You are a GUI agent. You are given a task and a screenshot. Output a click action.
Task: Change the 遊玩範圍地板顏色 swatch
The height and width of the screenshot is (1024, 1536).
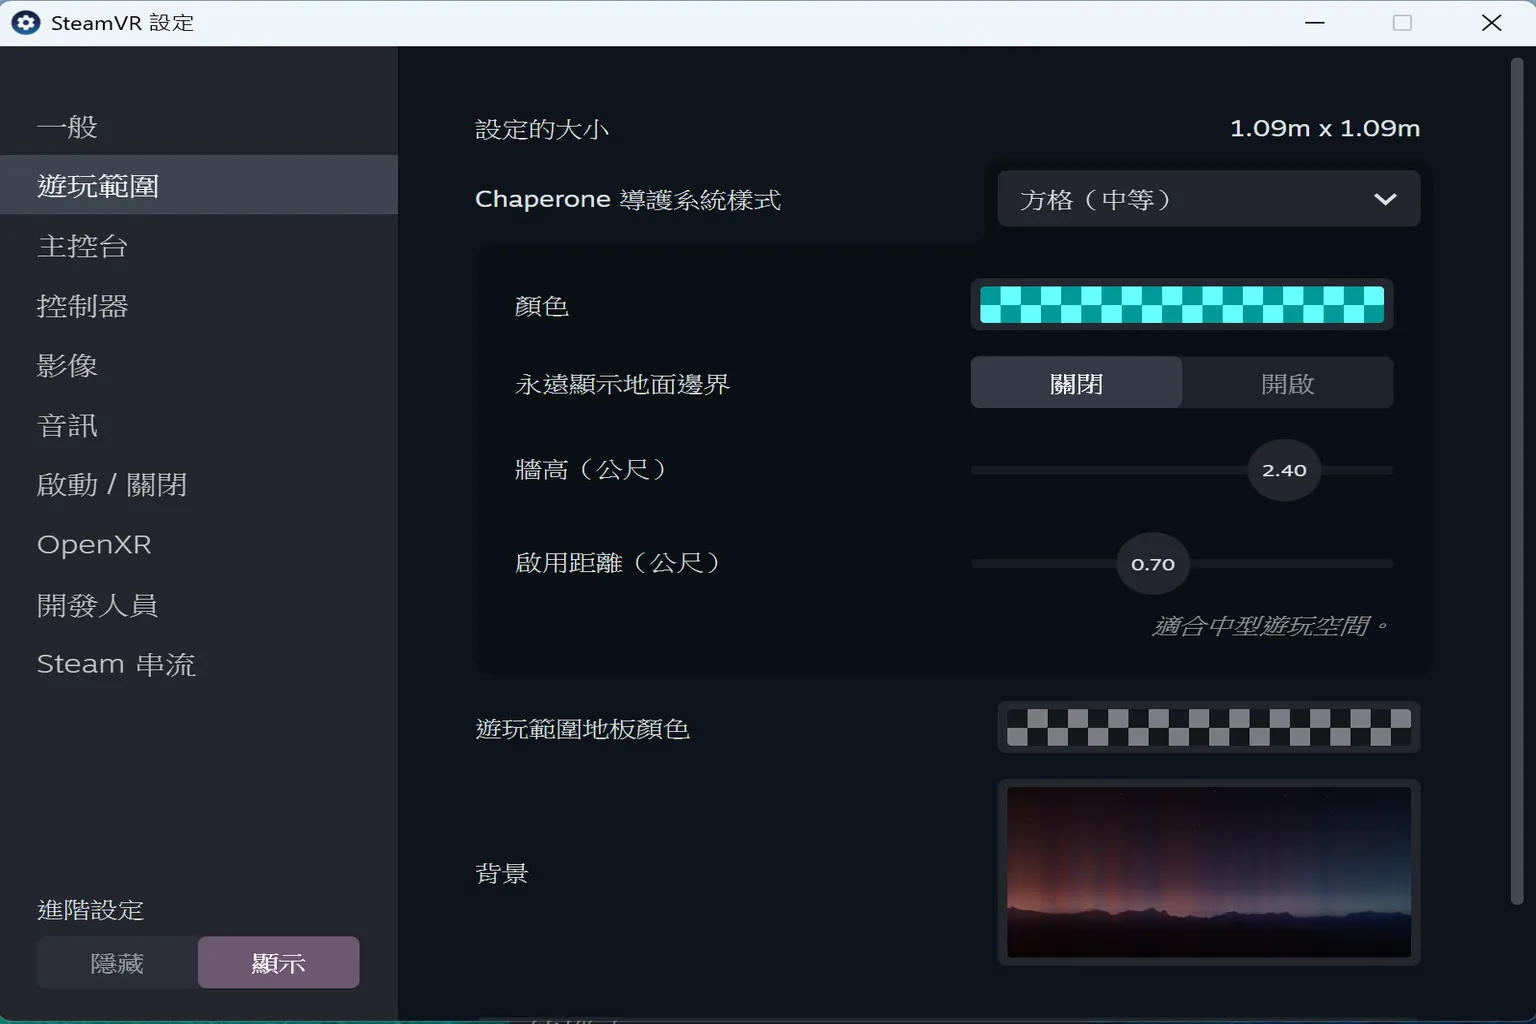point(1207,727)
